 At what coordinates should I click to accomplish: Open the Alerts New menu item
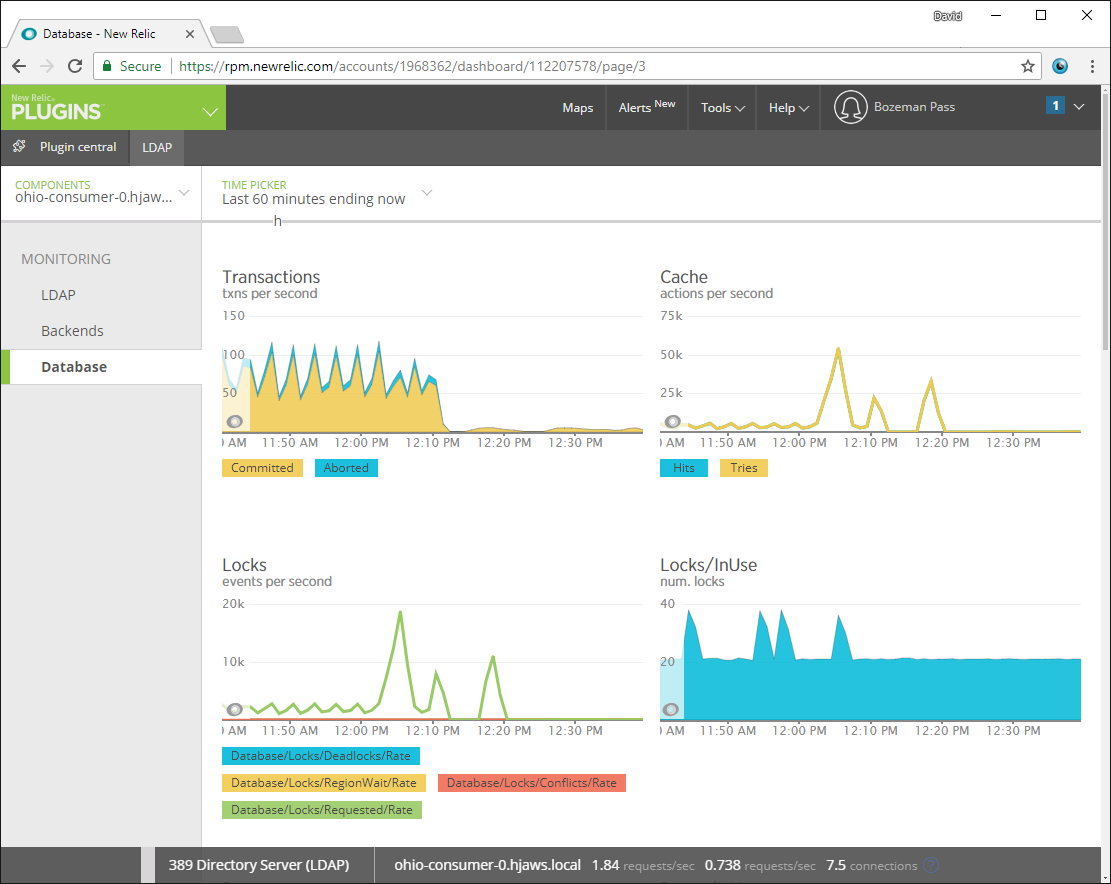tap(646, 107)
